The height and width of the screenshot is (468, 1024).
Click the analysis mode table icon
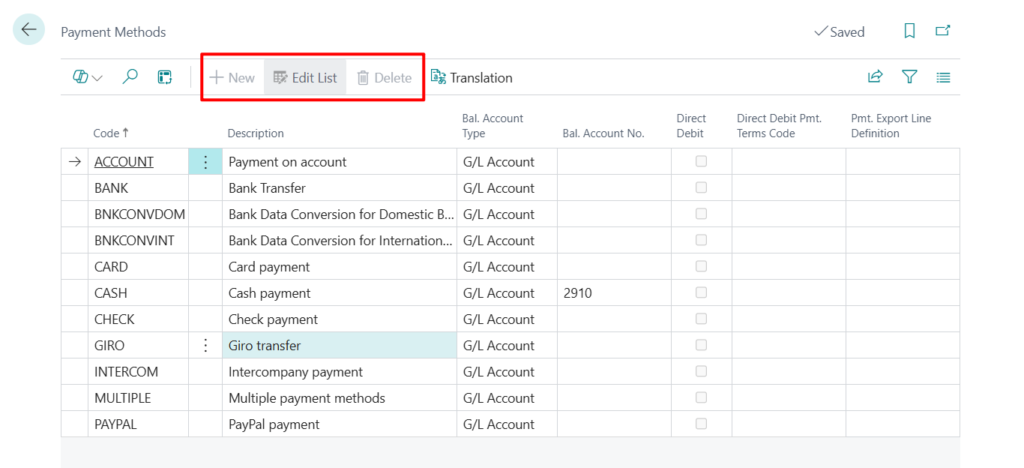[165, 77]
